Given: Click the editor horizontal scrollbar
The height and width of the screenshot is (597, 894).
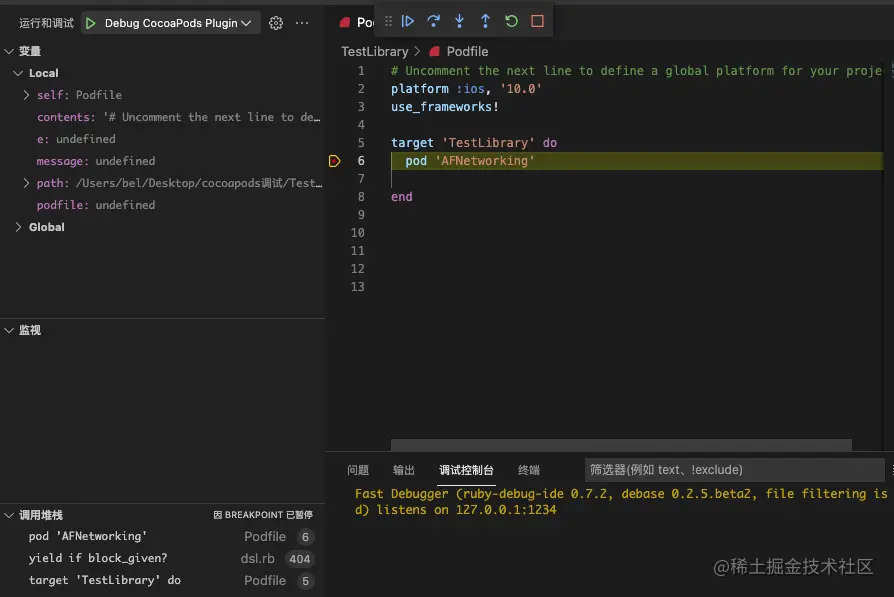Looking at the screenshot, I should [621, 445].
